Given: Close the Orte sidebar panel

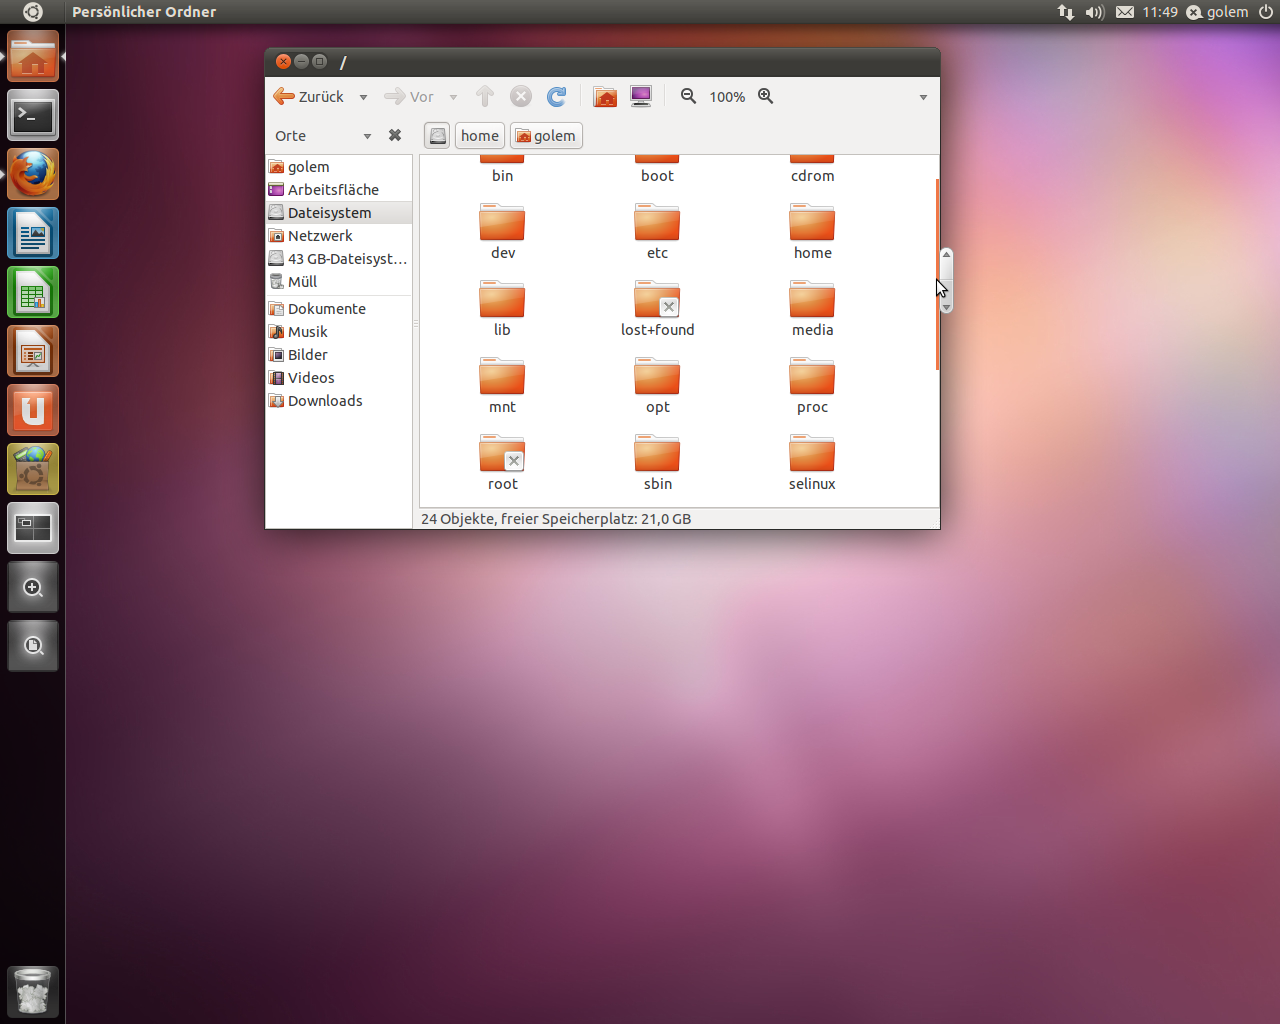Looking at the screenshot, I should [x=395, y=135].
